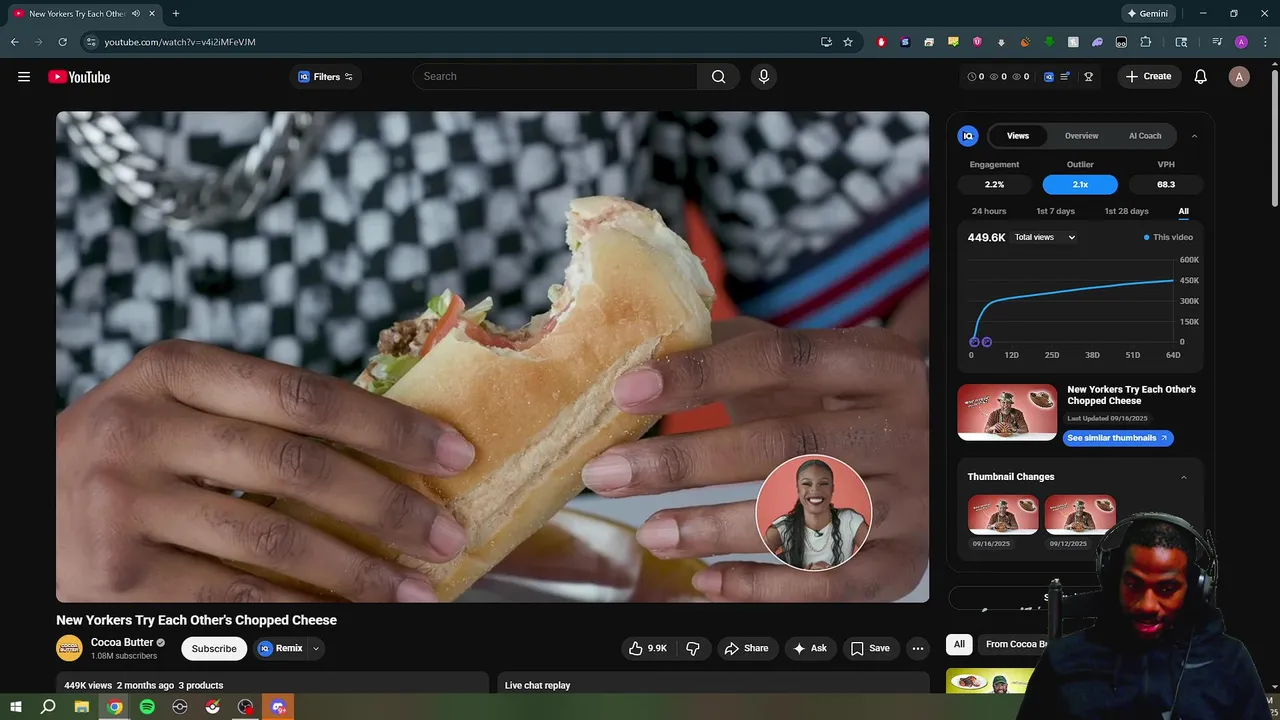This screenshot has width=1280, height=720.
Task: Reload the page
Action: 62,42
